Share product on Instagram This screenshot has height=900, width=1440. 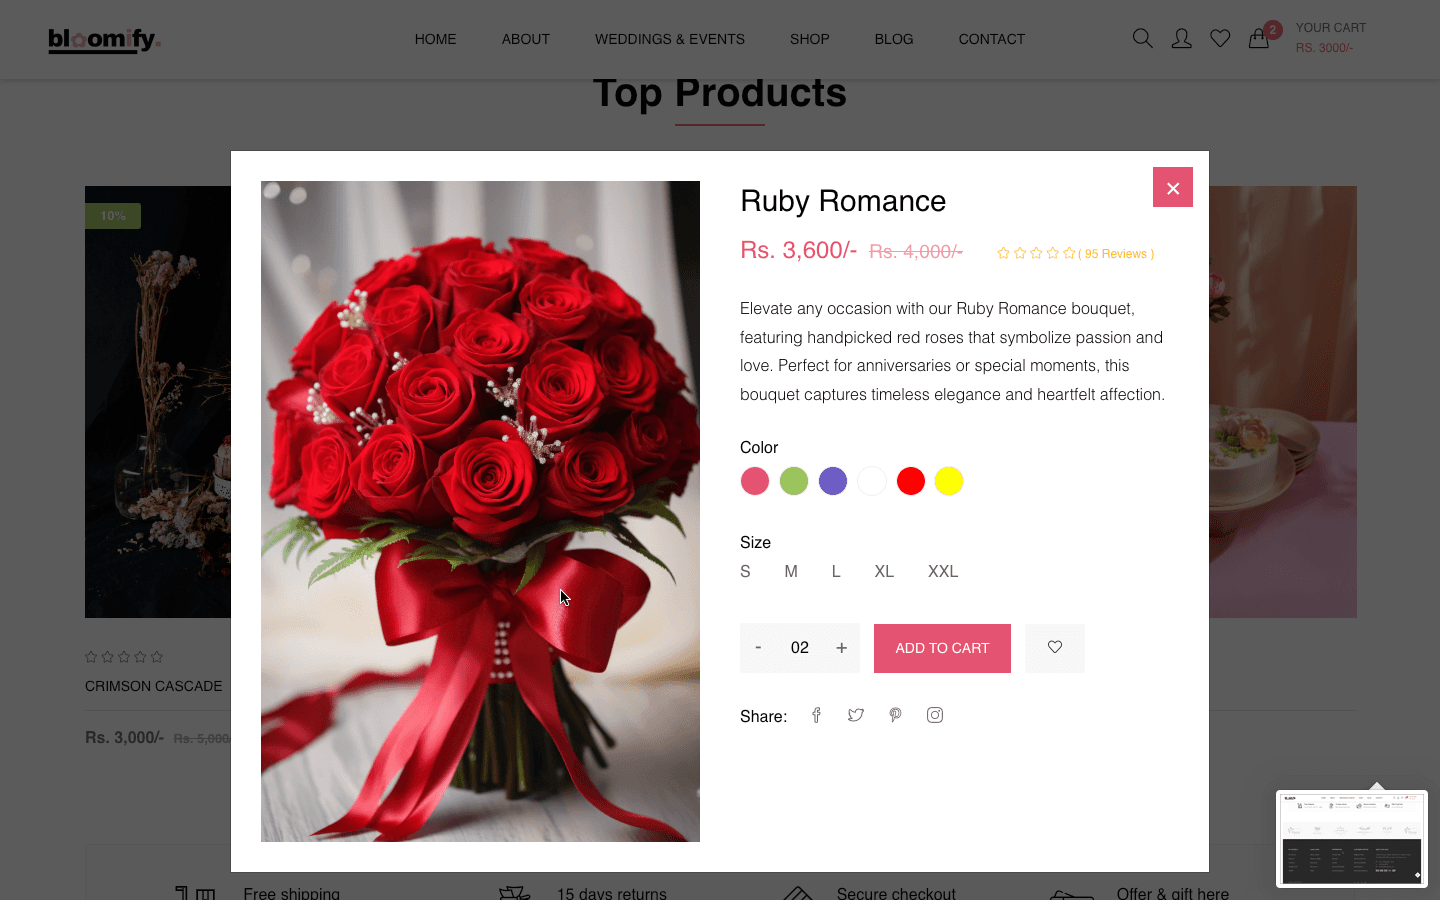point(935,715)
